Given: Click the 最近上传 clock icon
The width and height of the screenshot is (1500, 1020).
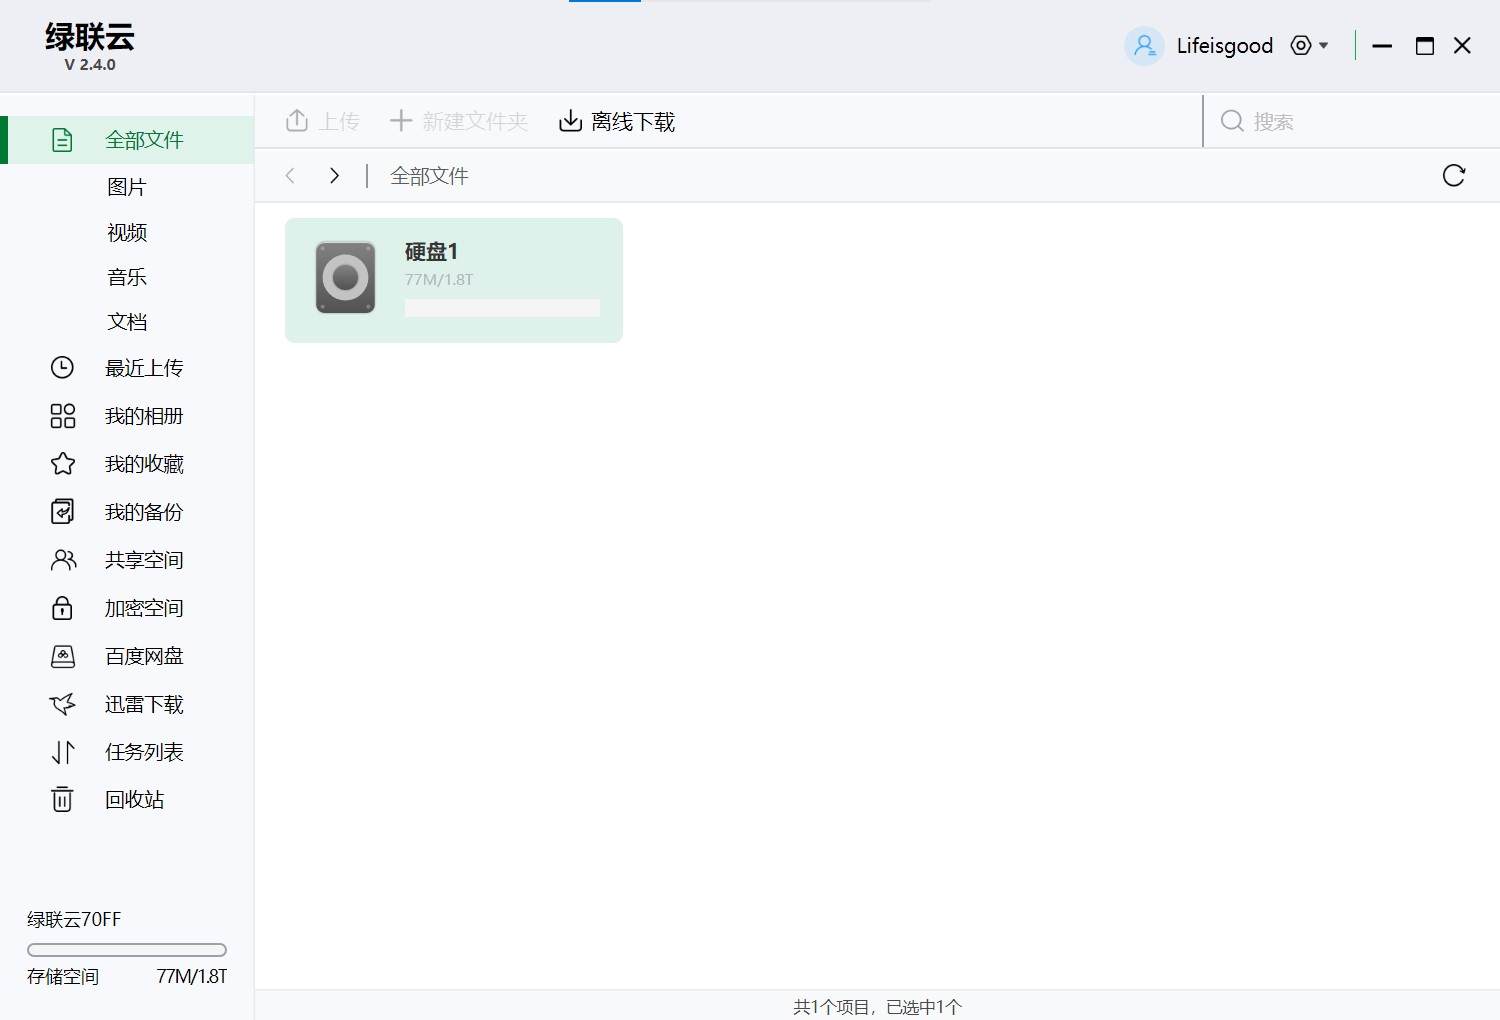Looking at the screenshot, I should click(62, 368).
